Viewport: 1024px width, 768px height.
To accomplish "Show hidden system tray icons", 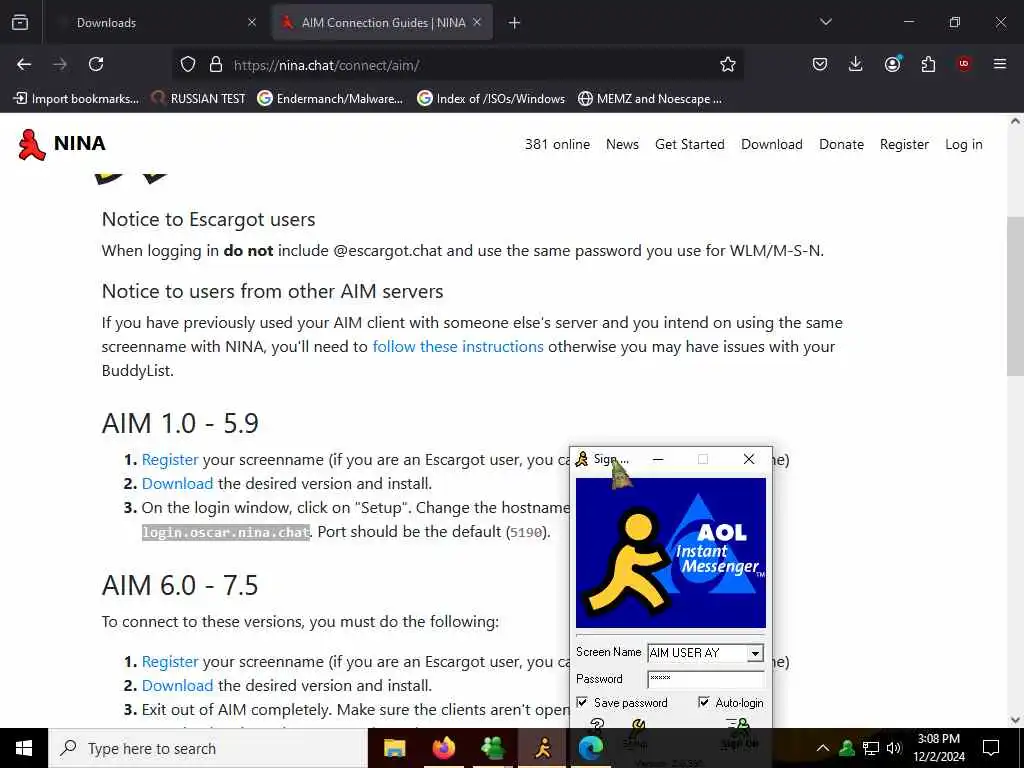I will click(x=823, y=748).
